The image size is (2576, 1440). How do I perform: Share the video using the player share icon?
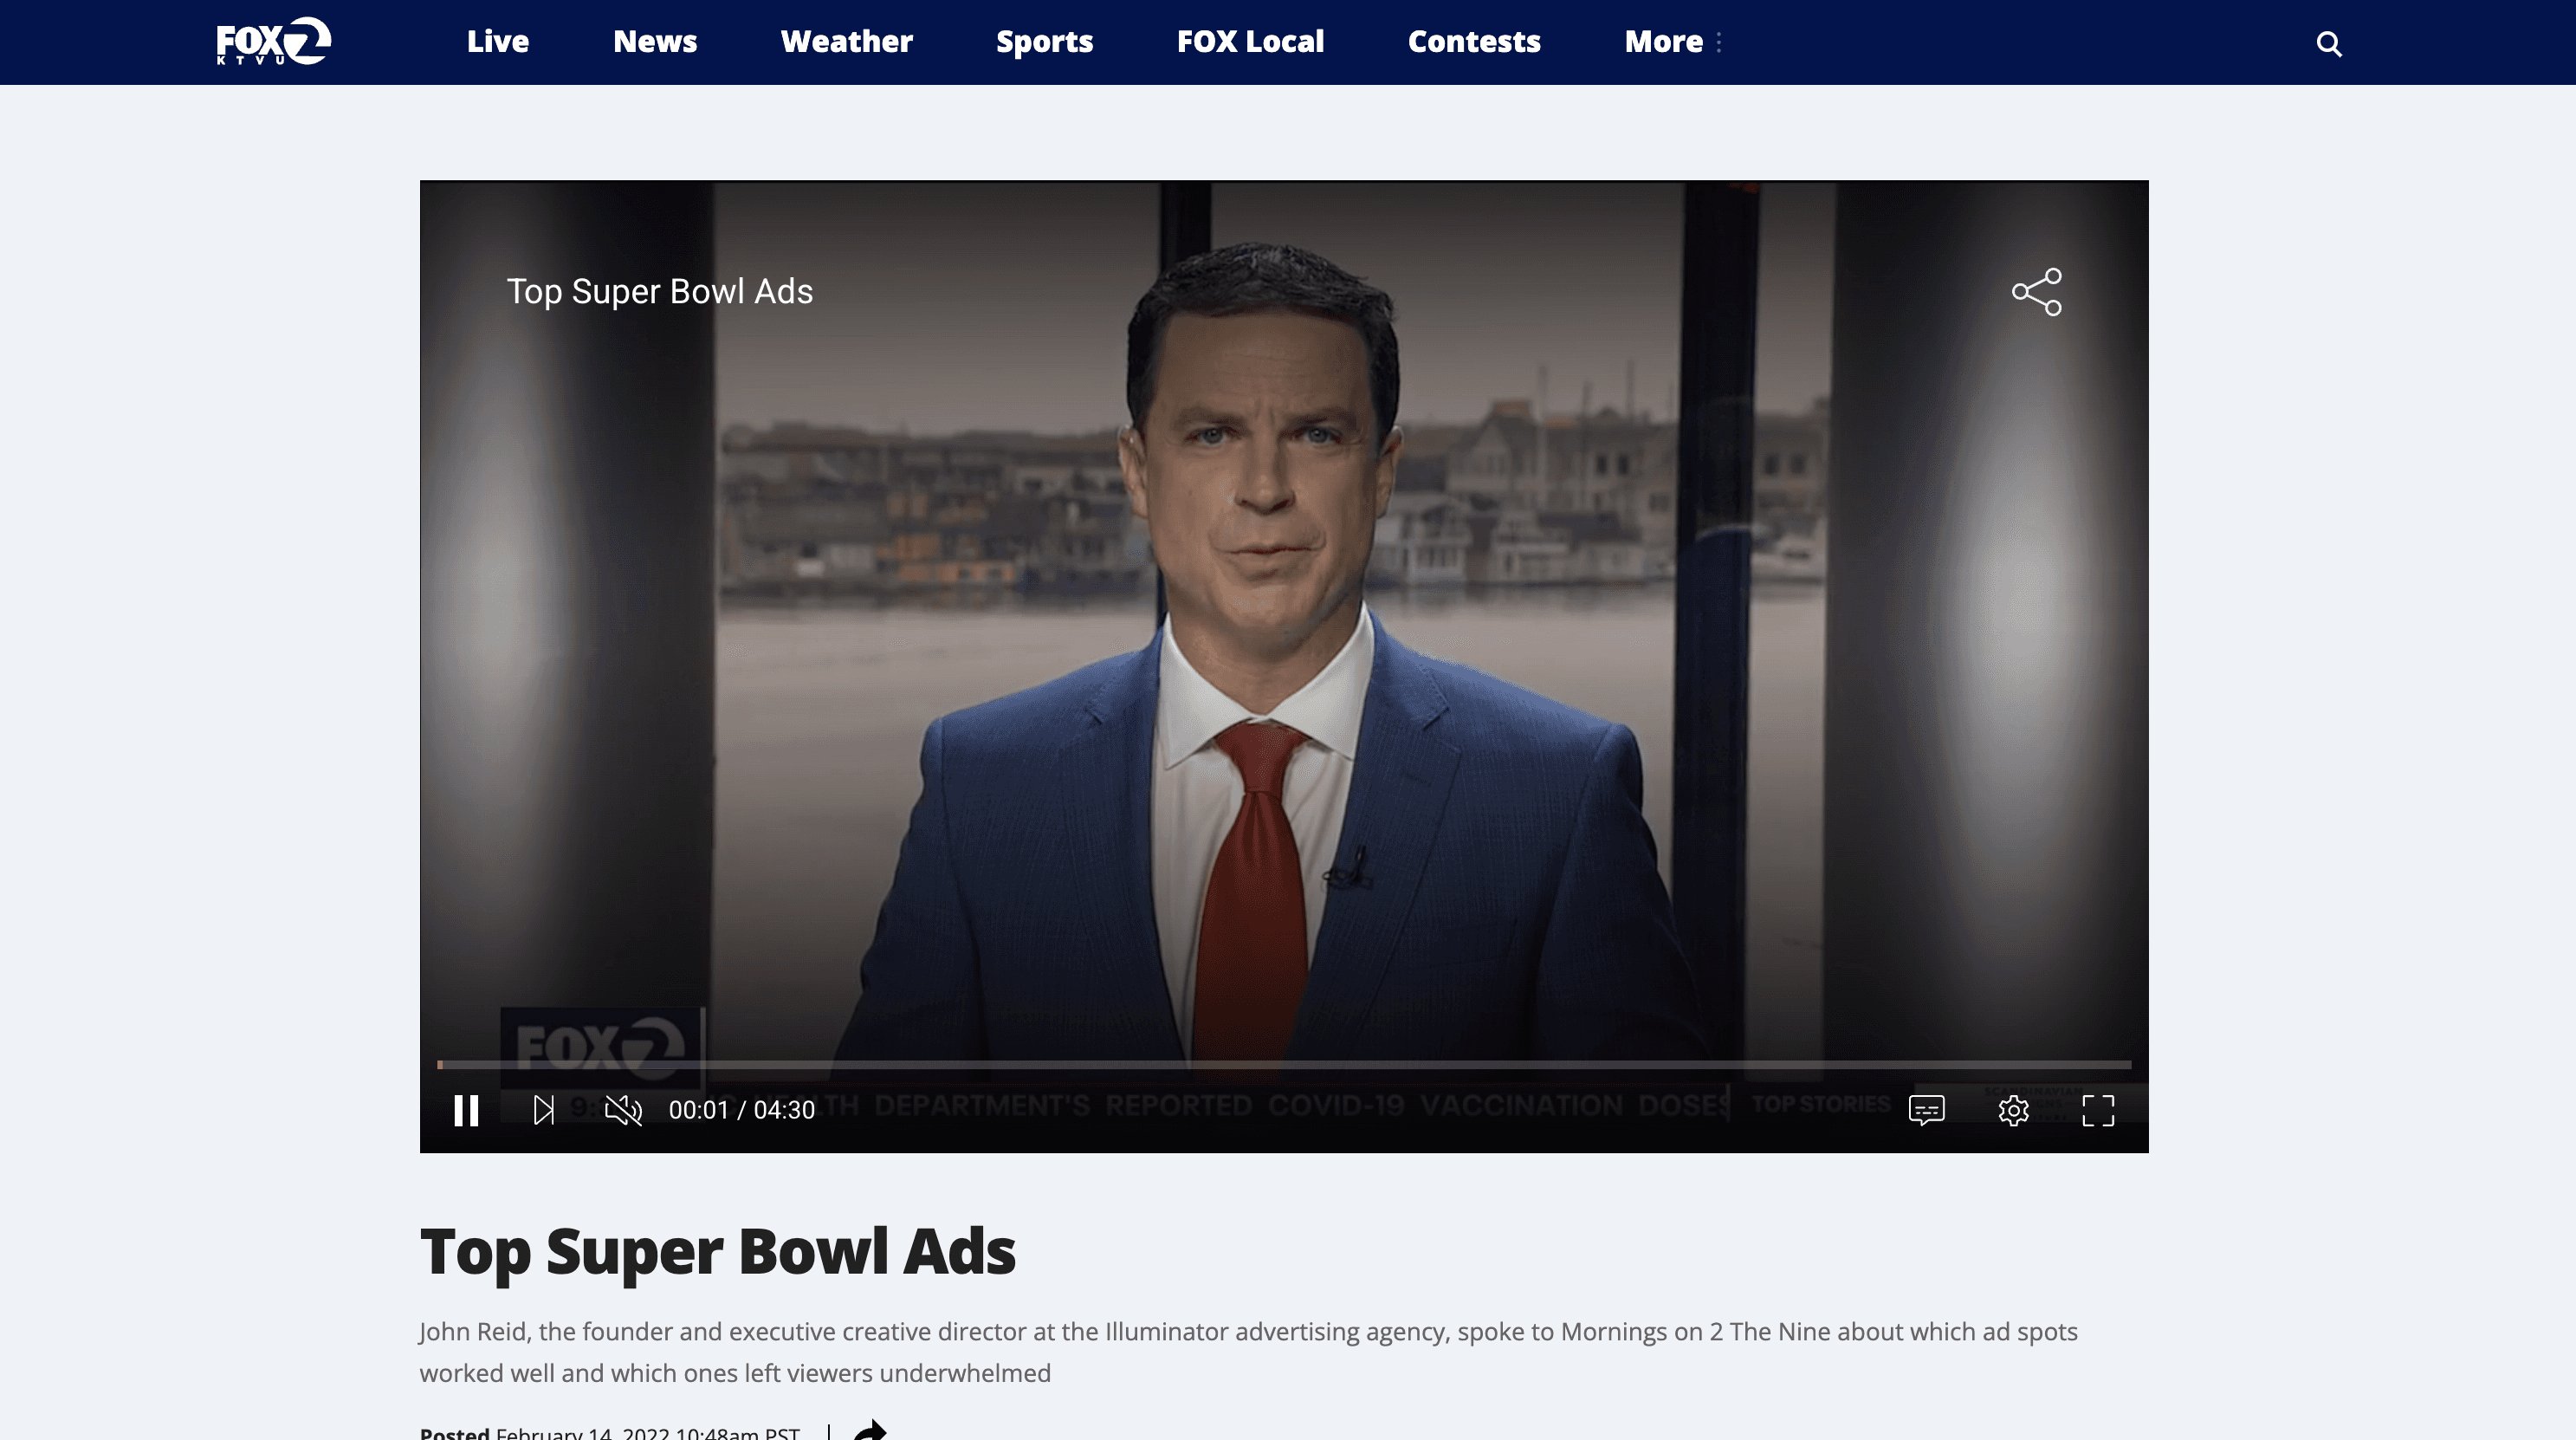point(2037,291)
